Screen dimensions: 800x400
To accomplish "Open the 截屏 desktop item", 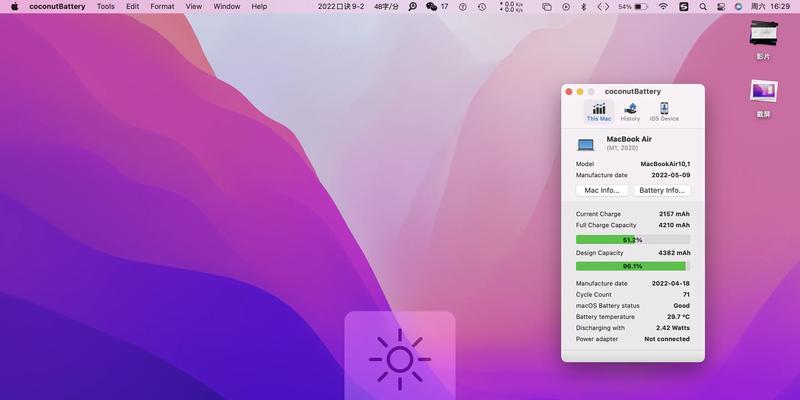I will click(x=763, y=99).
